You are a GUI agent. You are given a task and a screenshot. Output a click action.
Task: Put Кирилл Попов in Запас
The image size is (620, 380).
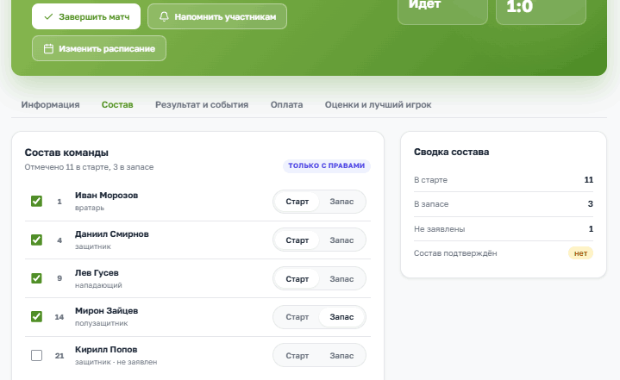[x=342, y=356]
